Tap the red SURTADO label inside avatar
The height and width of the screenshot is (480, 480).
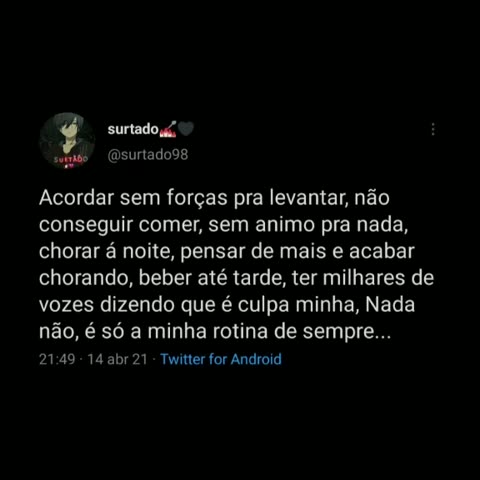tap(70, 159)
